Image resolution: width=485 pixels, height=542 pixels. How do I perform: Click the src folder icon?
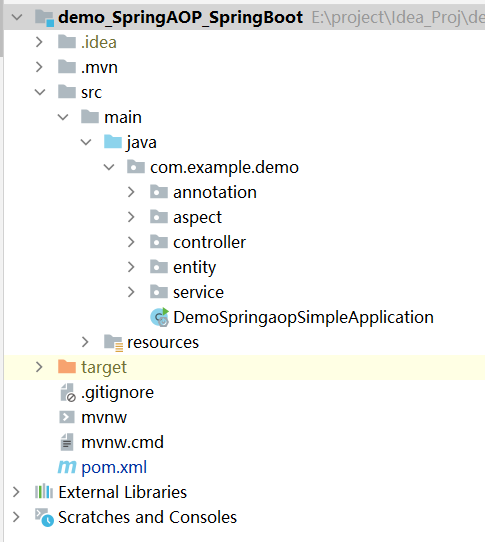tap(67, 92)
